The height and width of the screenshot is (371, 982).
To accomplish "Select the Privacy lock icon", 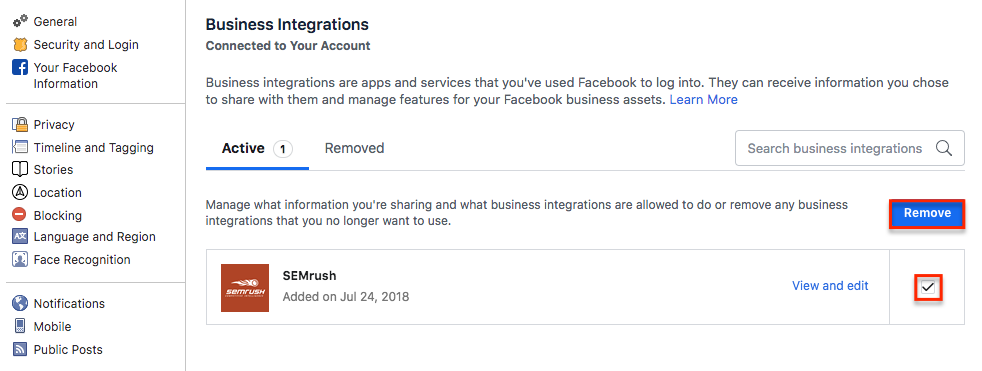I will pyautogui.click(x=21, y=124).
